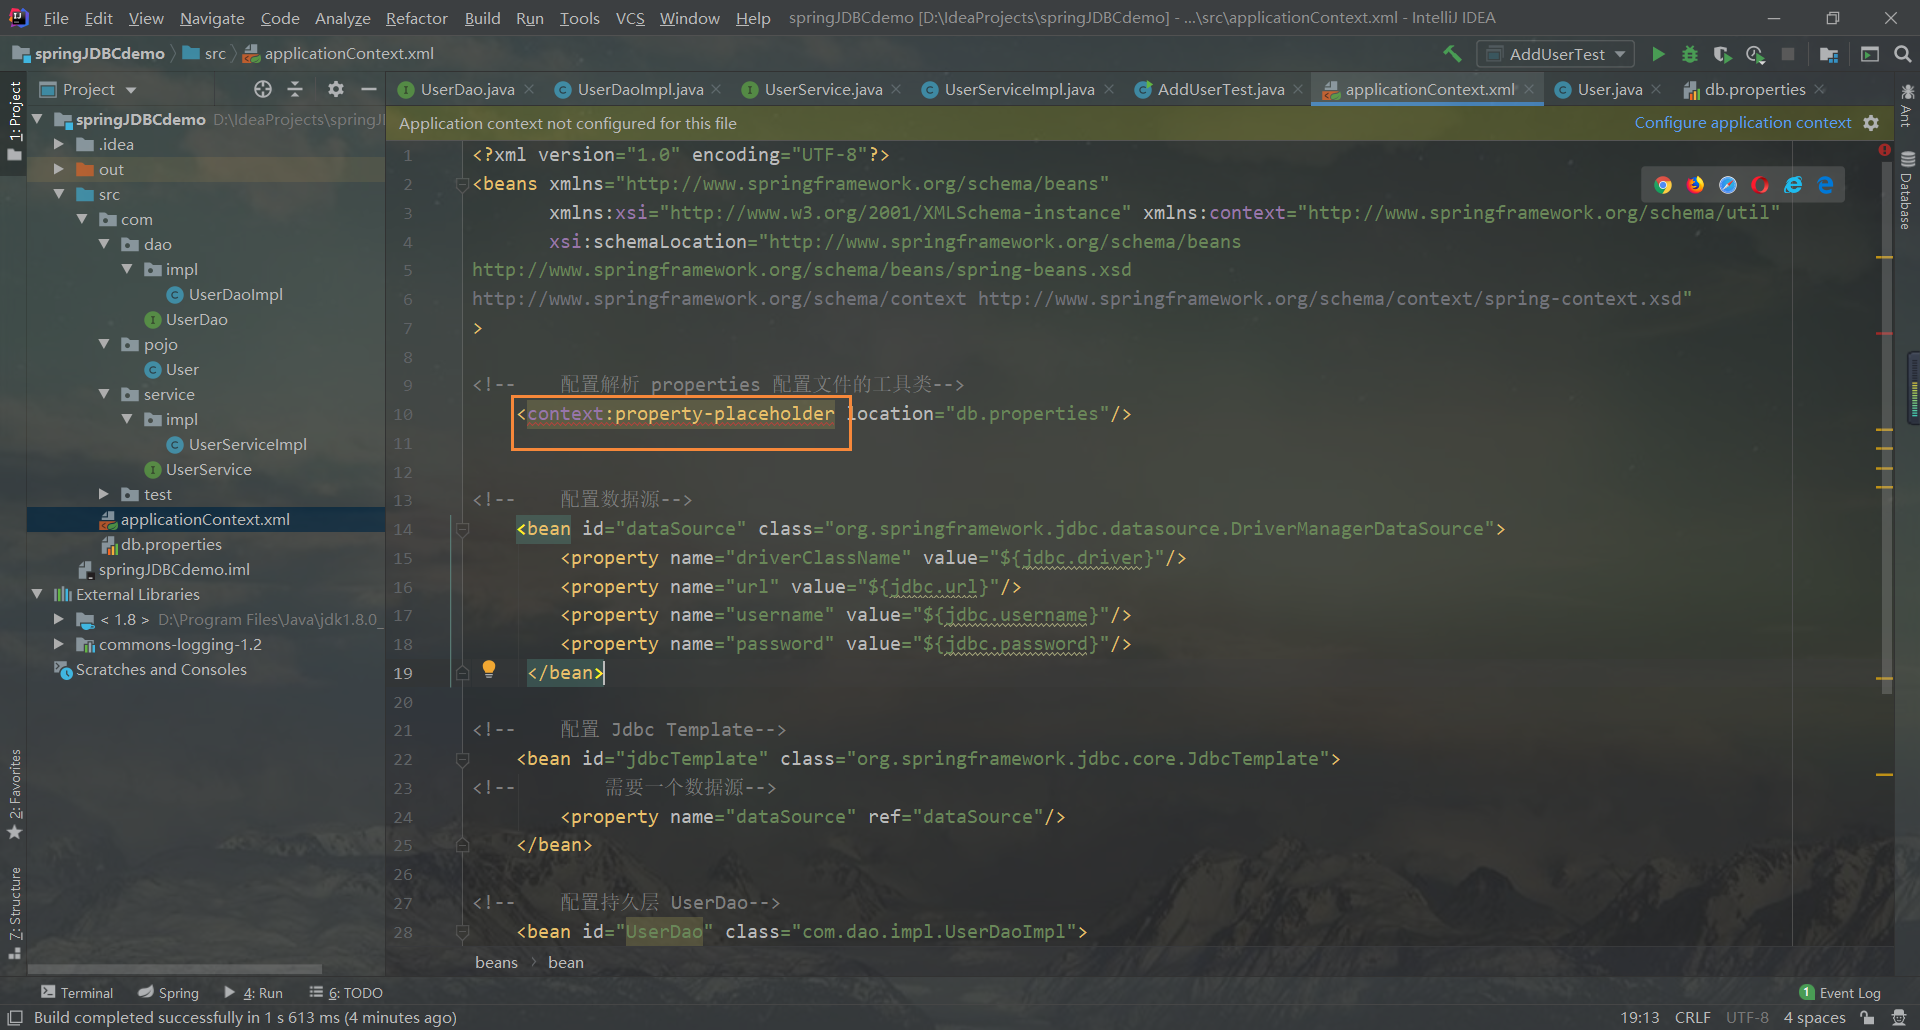1920x1030 pixels.
Task: Open the 6: TODO tool window
Action: click(x=346, y=992)
